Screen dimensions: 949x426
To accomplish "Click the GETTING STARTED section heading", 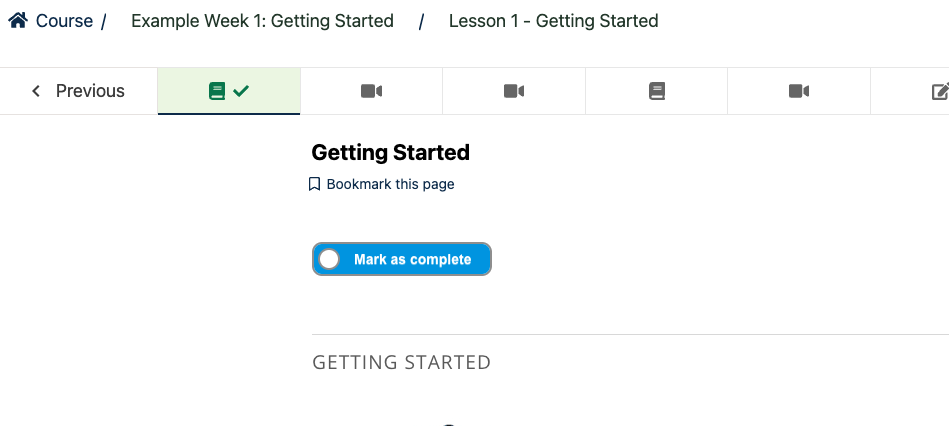I will (x=401, y=362).
